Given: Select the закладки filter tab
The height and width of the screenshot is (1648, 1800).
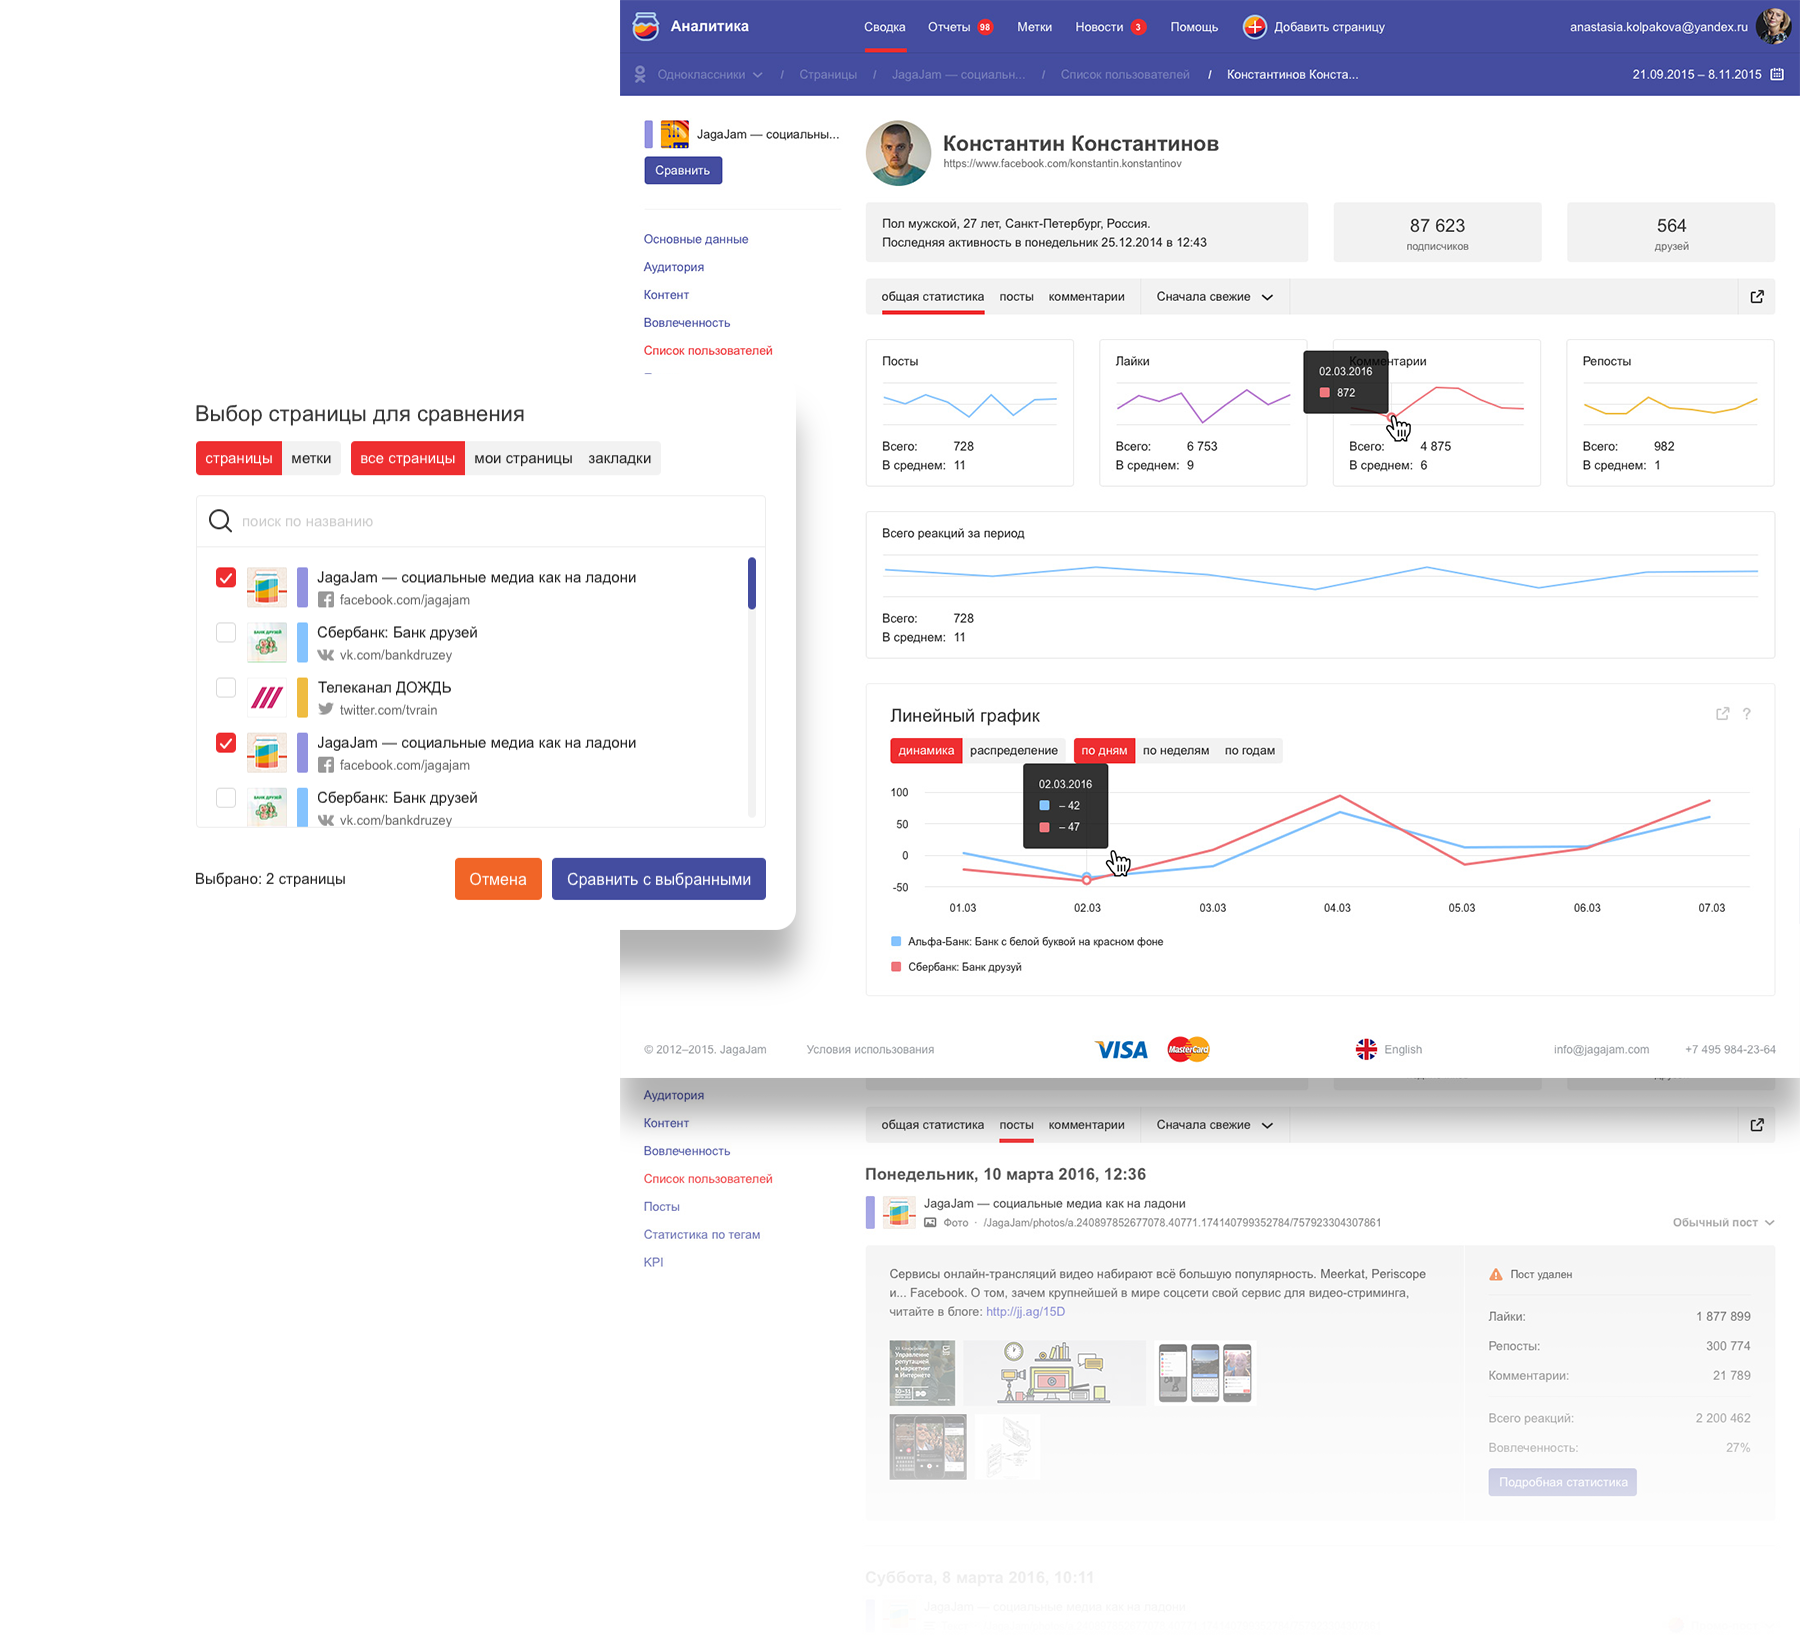Looking at the screenshot, I should 619,458.
